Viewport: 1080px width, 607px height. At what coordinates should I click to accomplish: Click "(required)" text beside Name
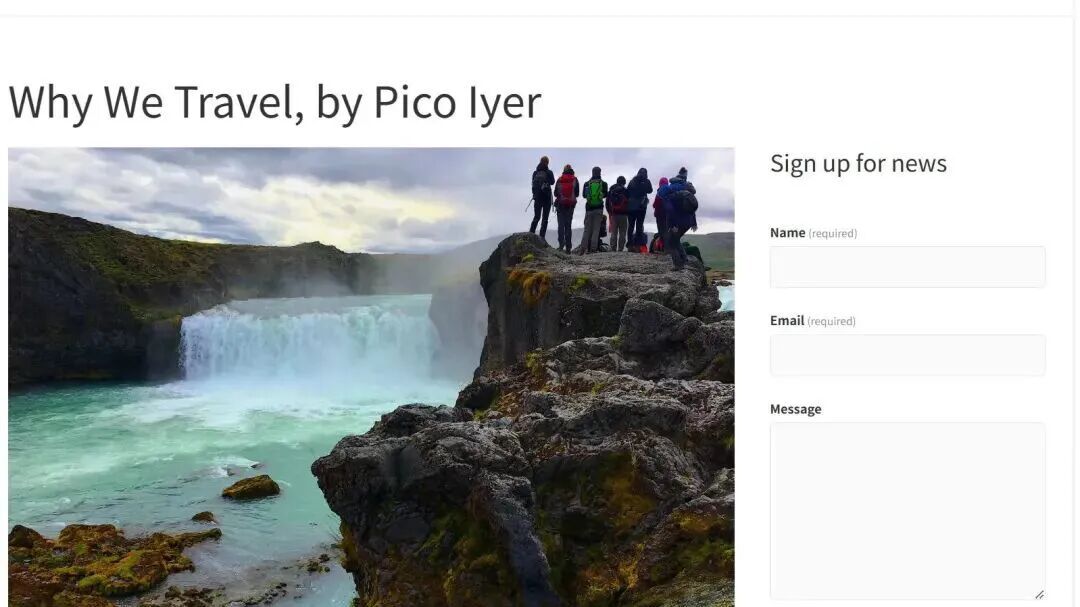(x=833, y=234)
